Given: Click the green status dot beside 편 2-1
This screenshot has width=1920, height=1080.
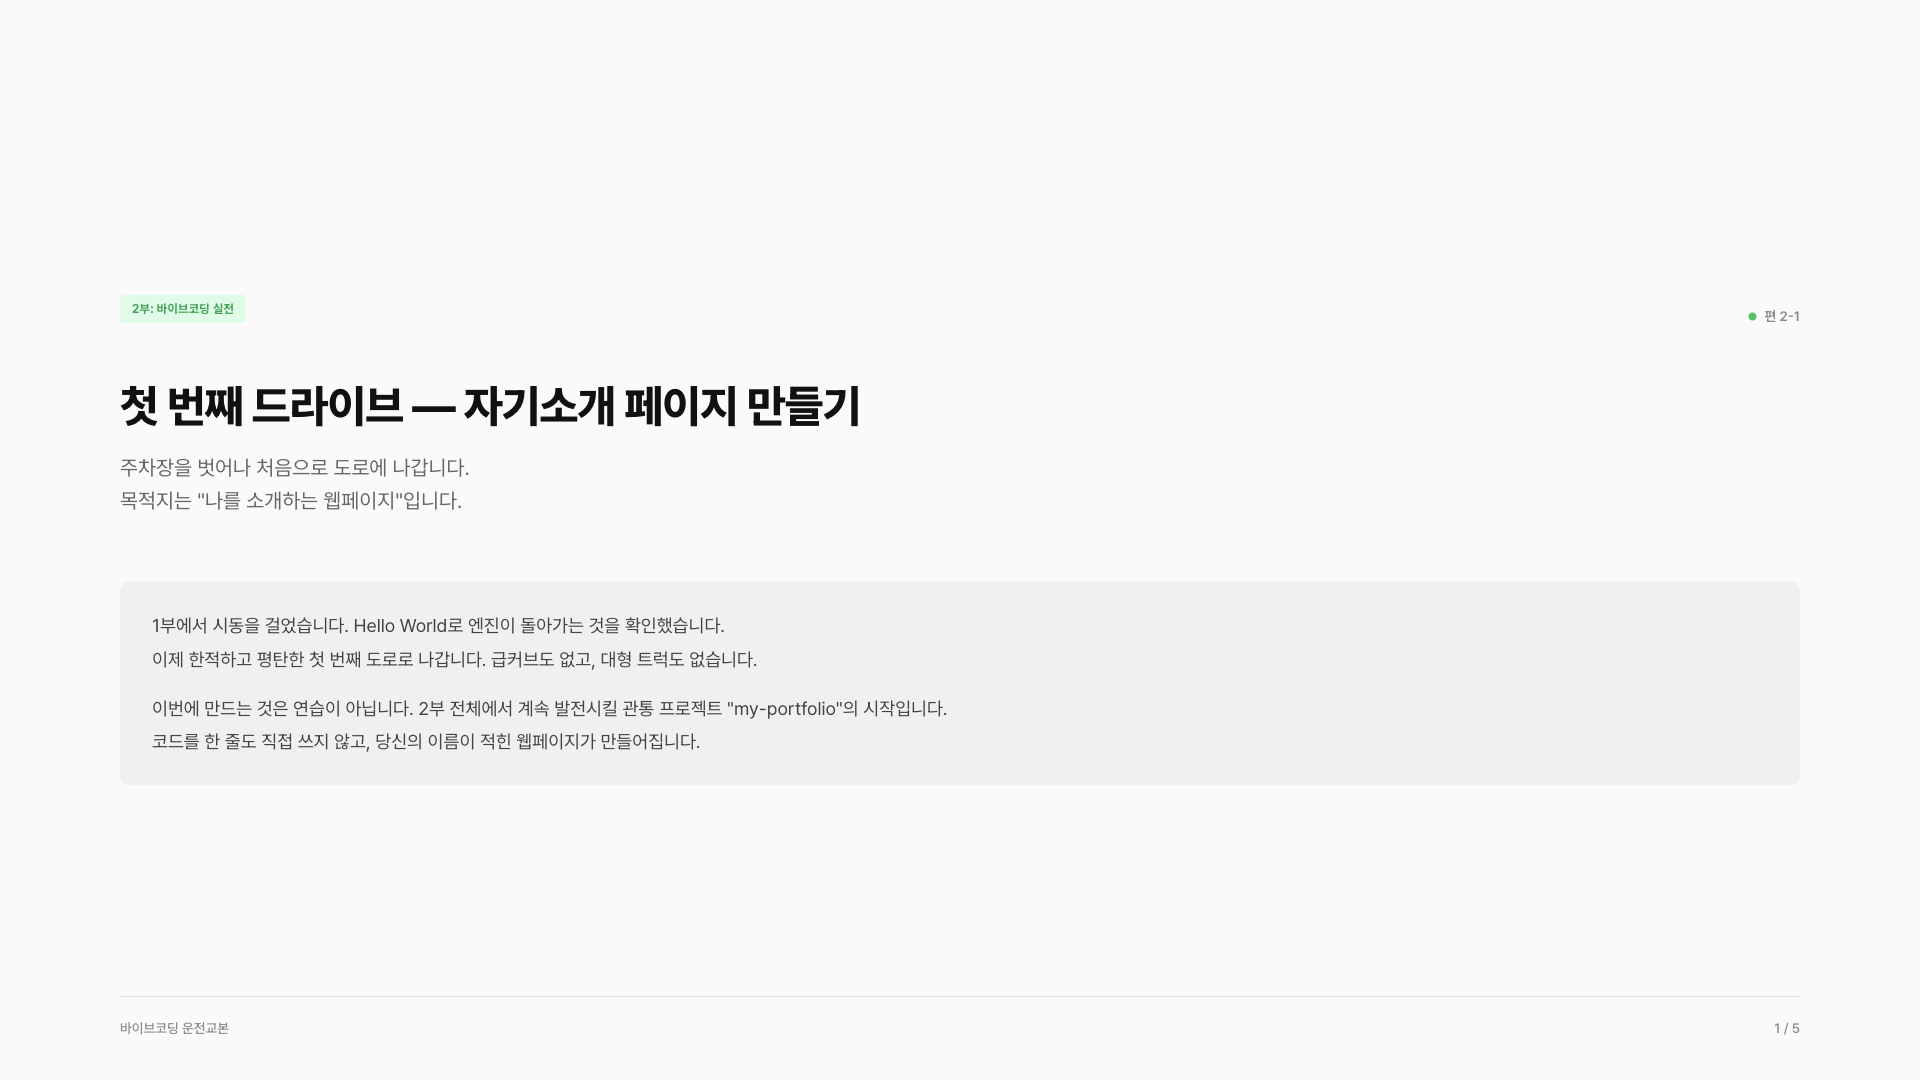Looking at the screenshot, I should click(x=1752, y=316).
